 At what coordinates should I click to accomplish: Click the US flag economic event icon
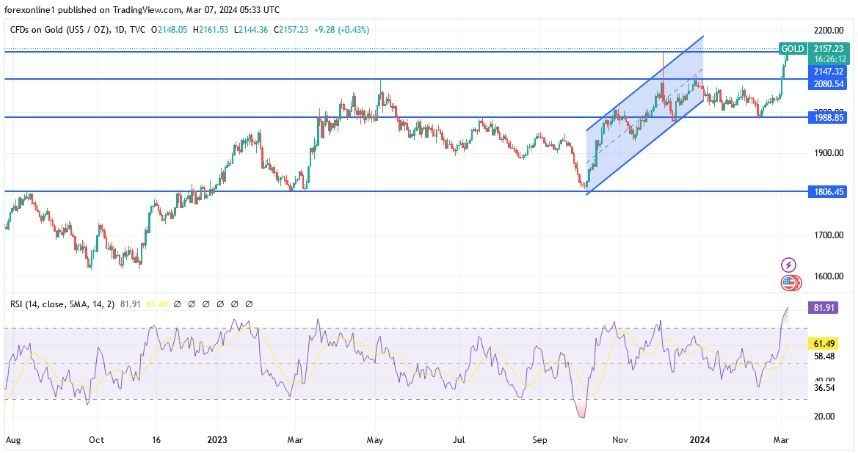tap(790, 283)
